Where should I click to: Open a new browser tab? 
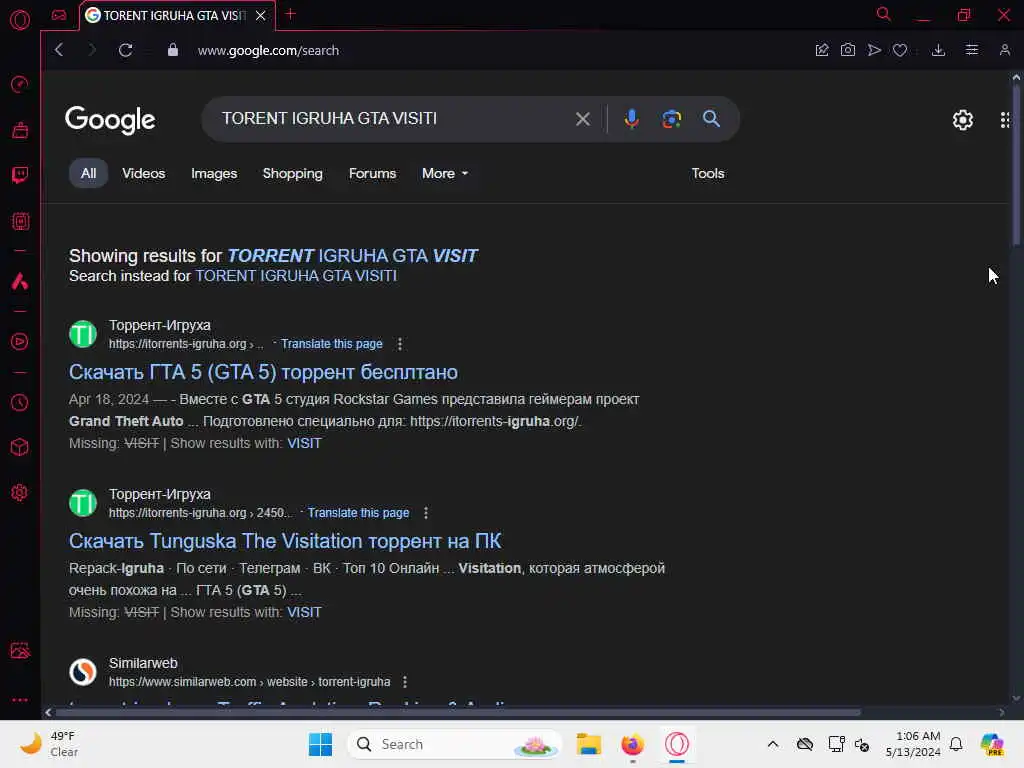click(x=291, y=14)
